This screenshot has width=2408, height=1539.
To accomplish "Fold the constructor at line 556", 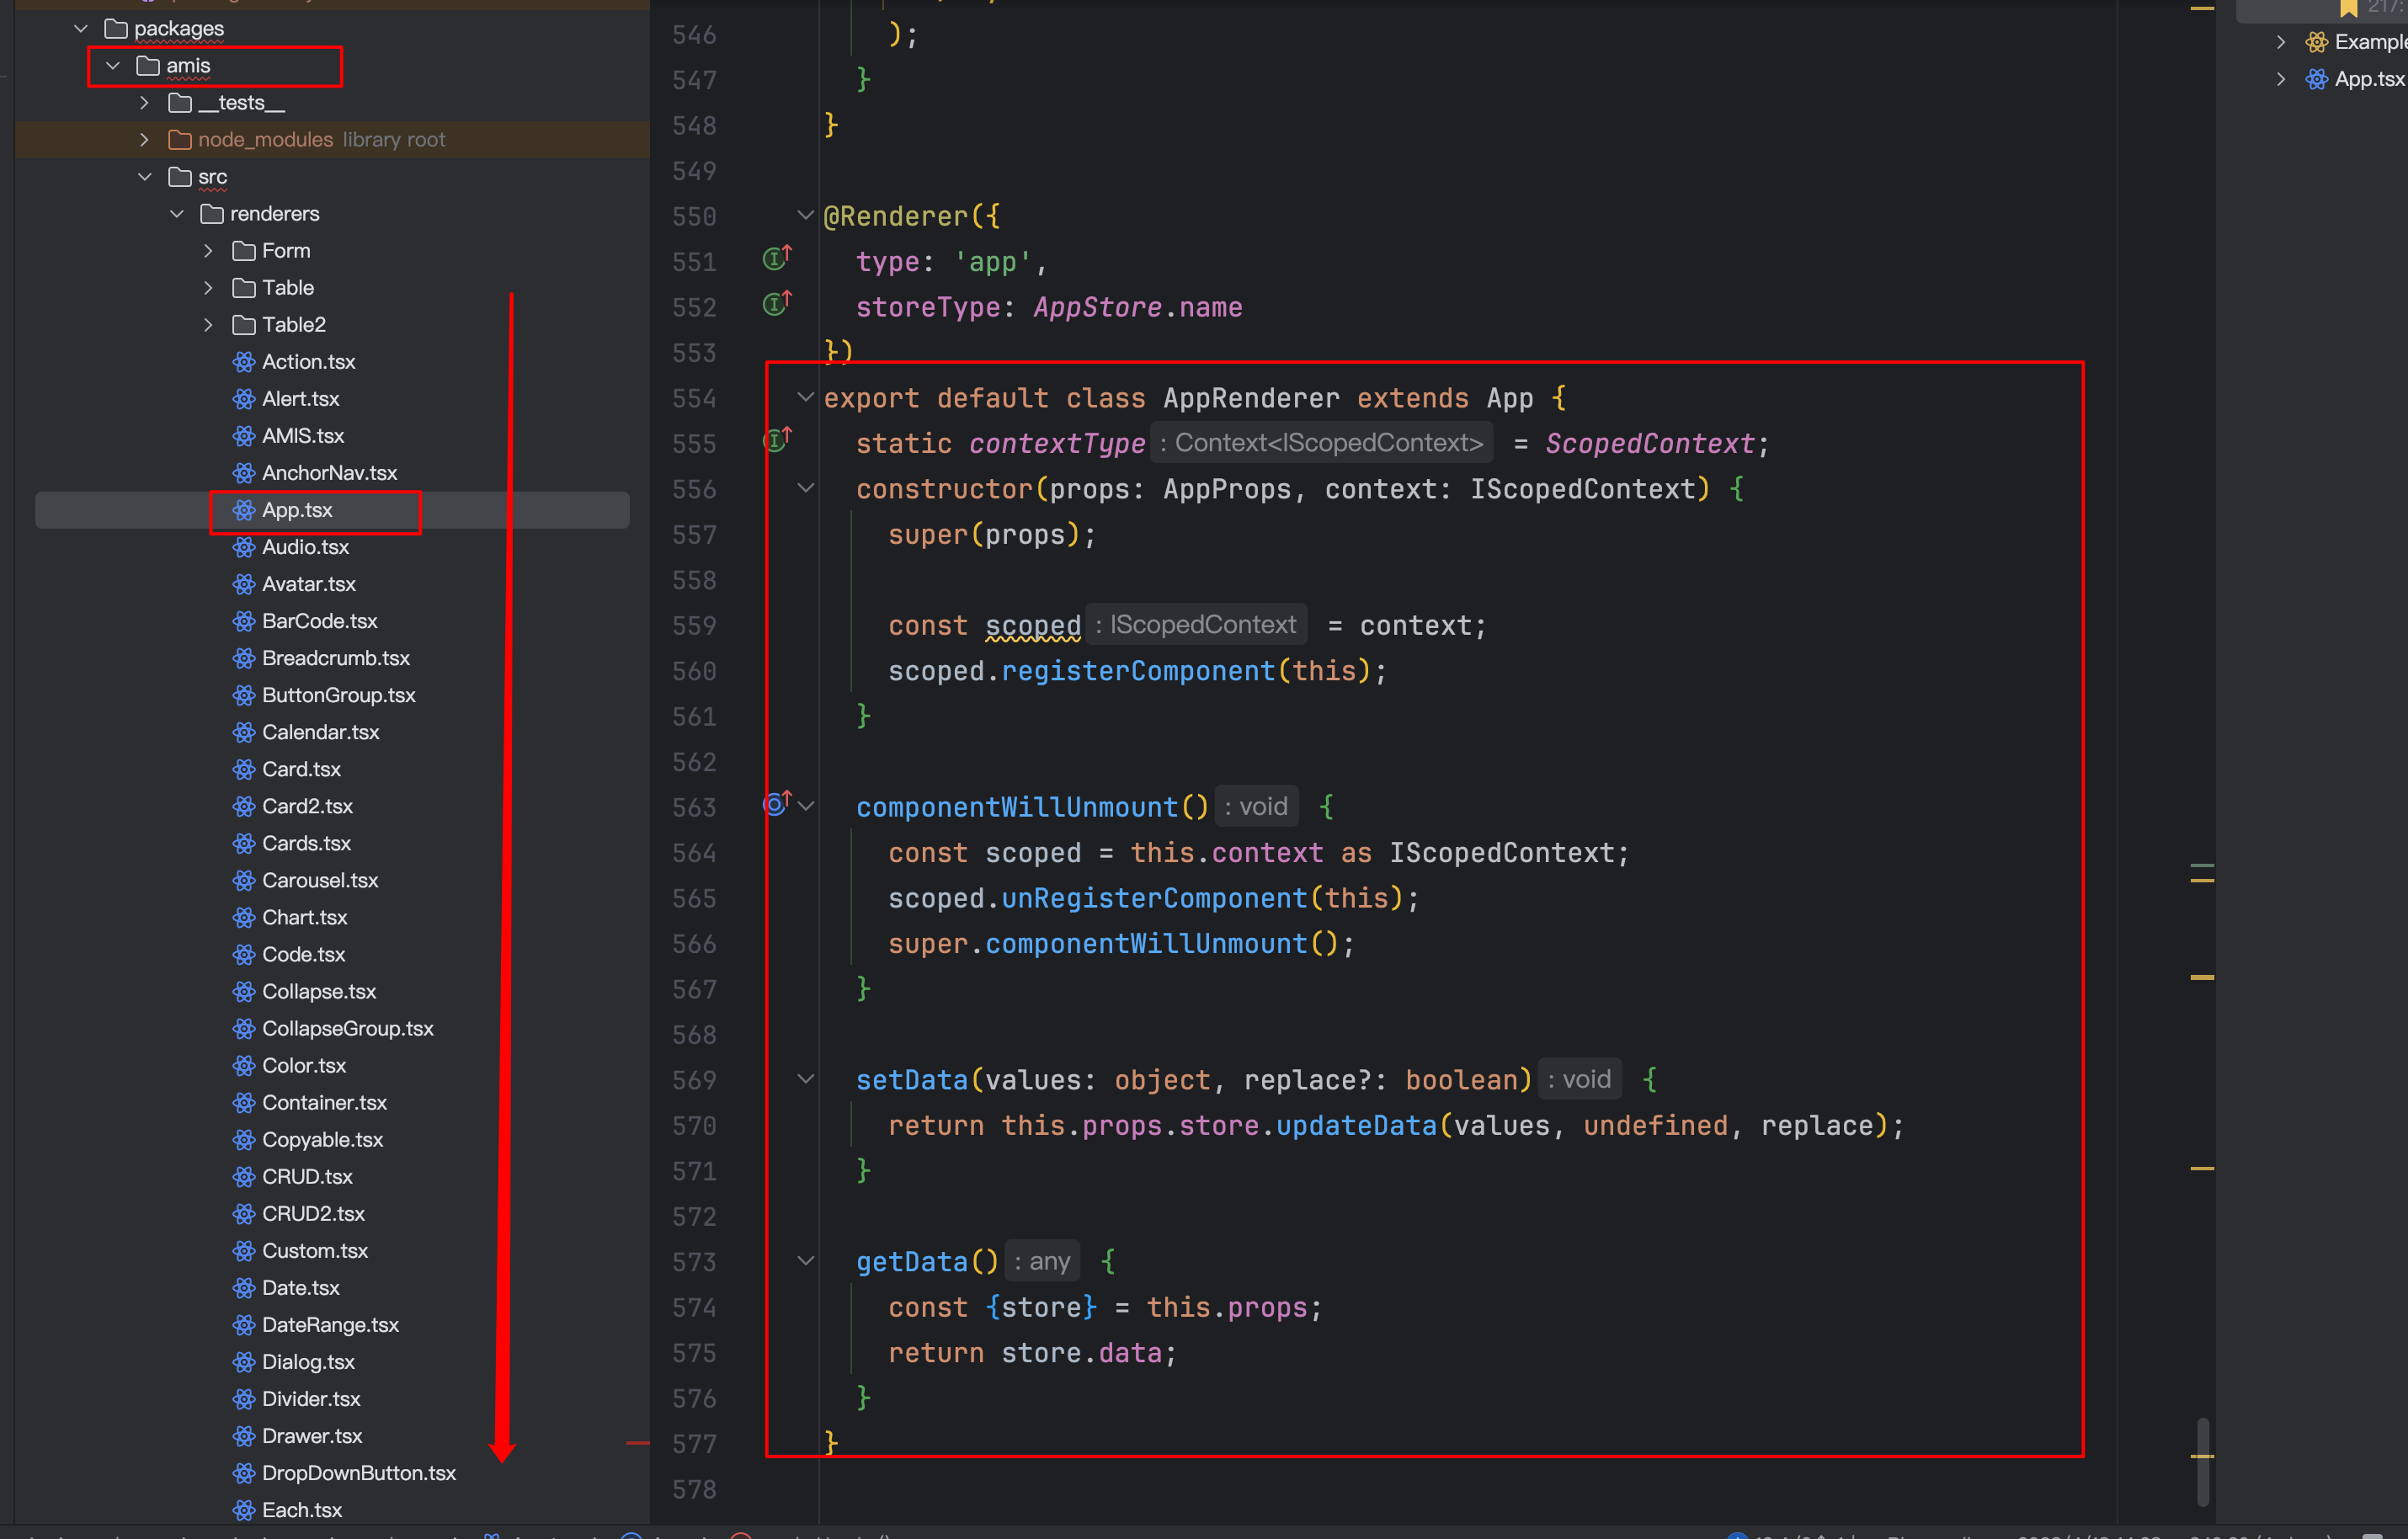I will 805,488.
